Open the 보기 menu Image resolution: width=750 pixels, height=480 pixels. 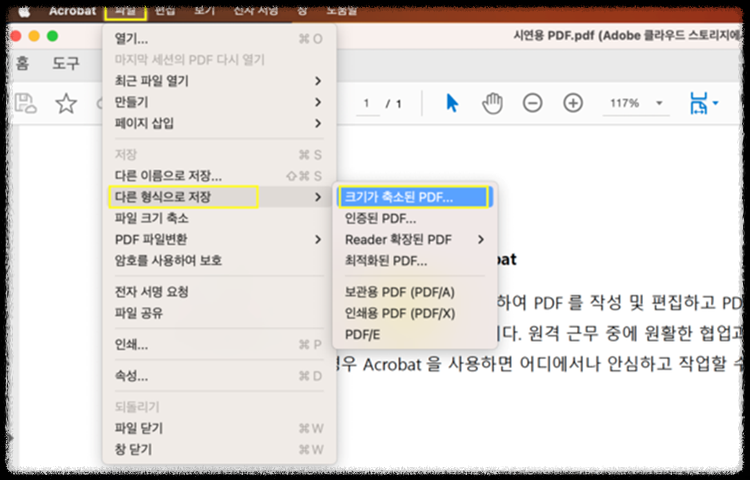point(204,11)
